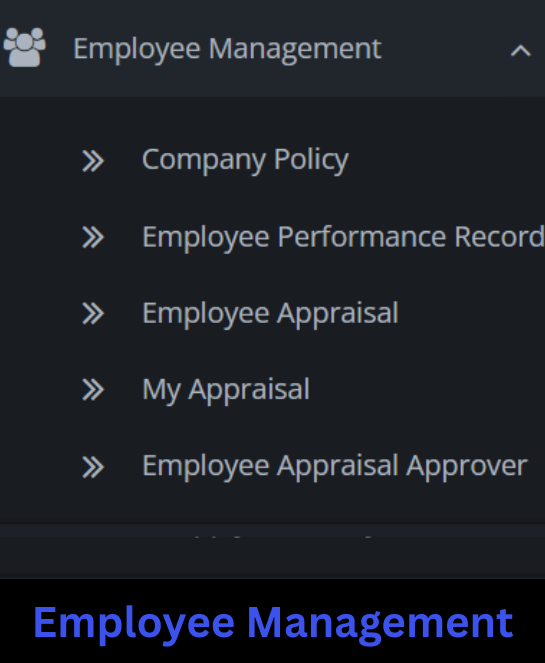Click the word Approver in the last submenu item
Image resolution: width=545 pixels, height=663 pixels.
pyautogui.click(x=467, y=467)
